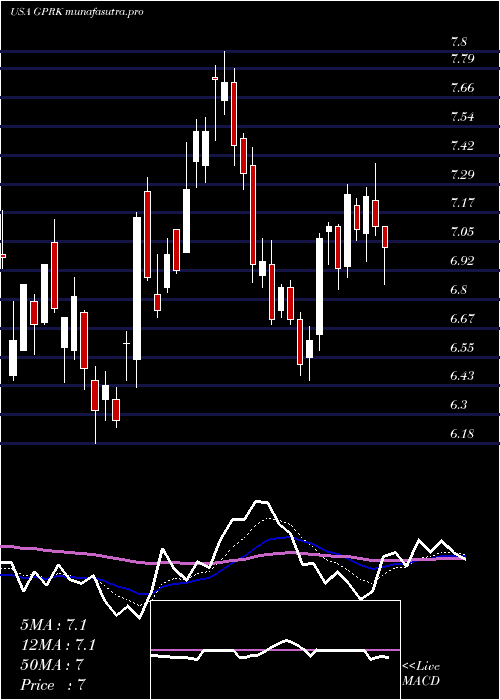Click the 'Price : 7' readout
Image resolution: width=500 pixels, height=700 pixels.
(x=52, y=685)
